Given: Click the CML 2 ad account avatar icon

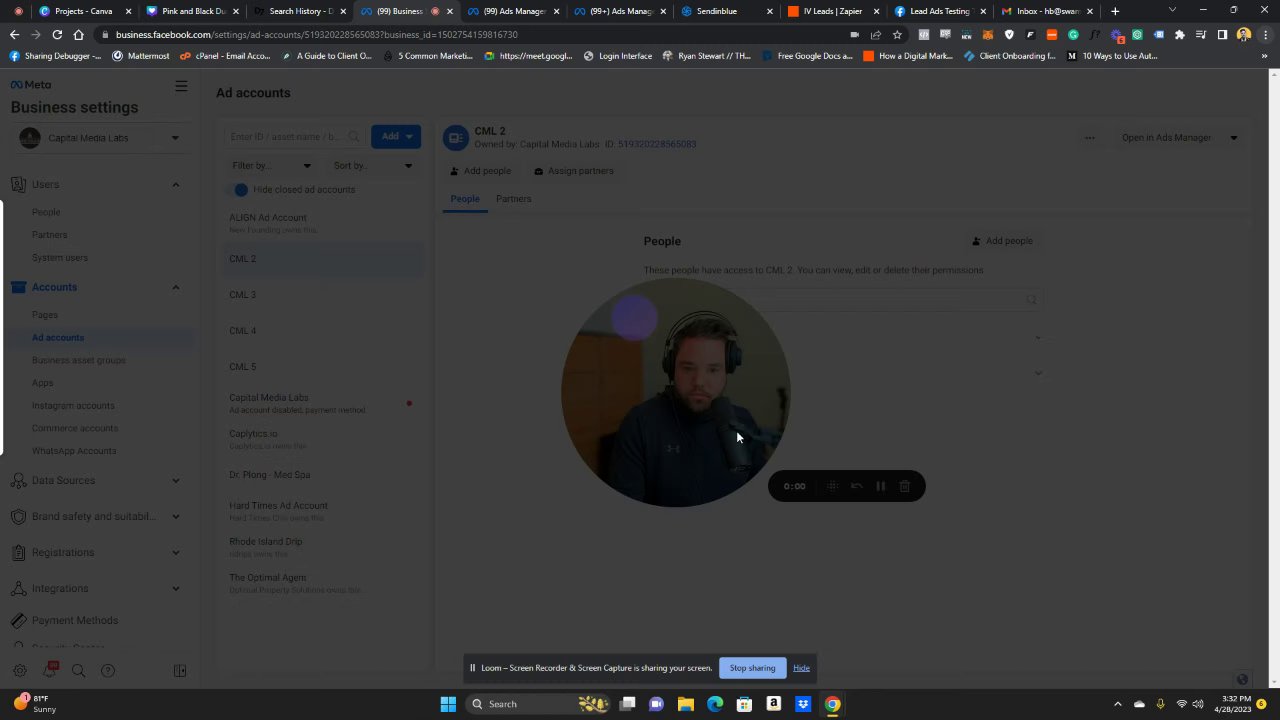Looking at the screenshot, I should [456, 138].
